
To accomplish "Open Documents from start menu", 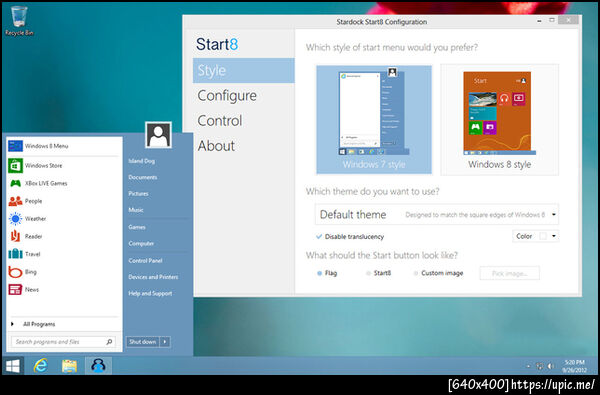I will pyautogui.click(x=143, y=177).
